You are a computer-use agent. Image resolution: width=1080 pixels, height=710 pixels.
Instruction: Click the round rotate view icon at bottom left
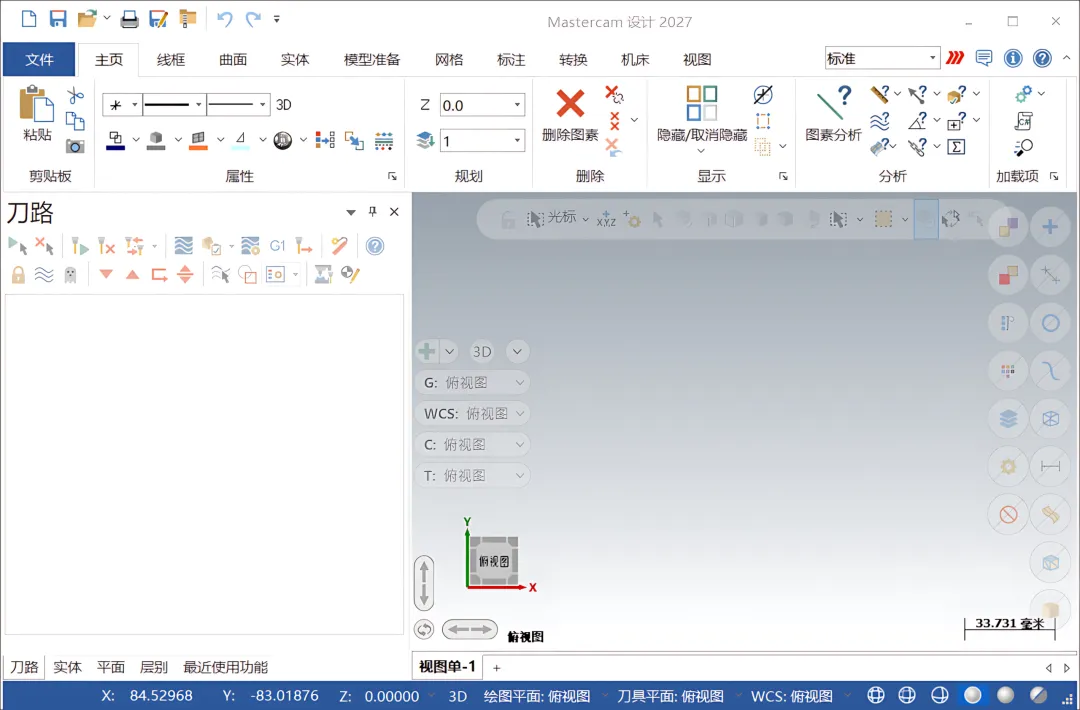(x=424, y=629)
